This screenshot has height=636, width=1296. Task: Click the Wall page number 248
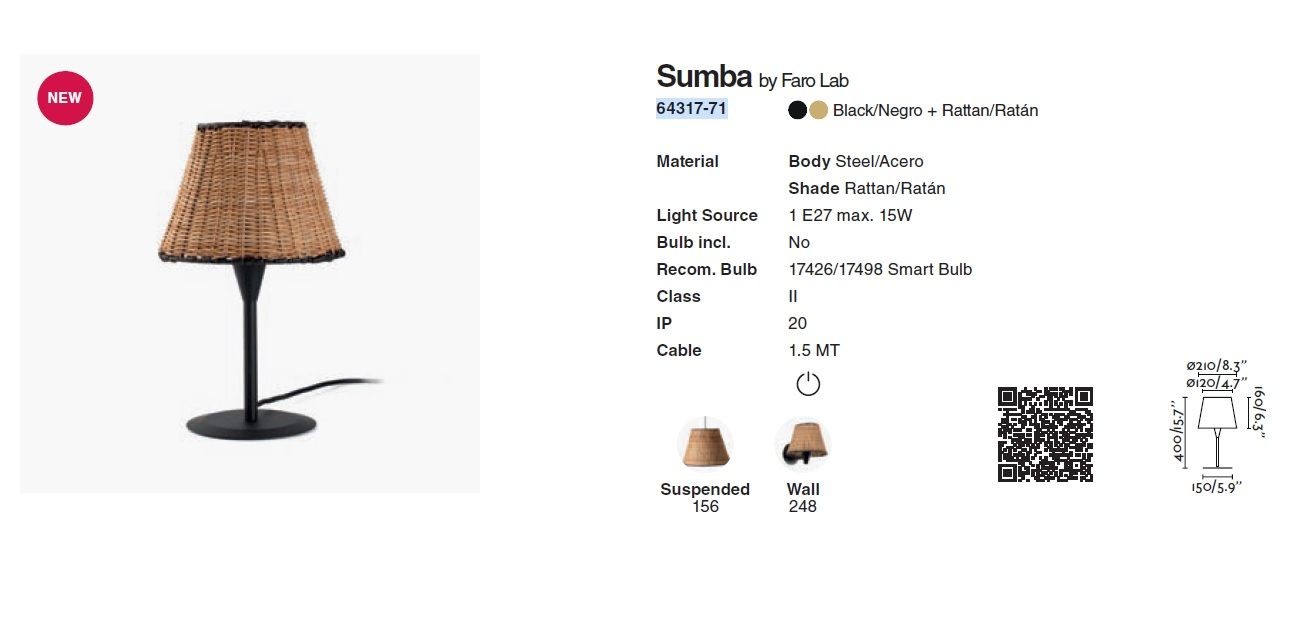click(x=803, y=507)
